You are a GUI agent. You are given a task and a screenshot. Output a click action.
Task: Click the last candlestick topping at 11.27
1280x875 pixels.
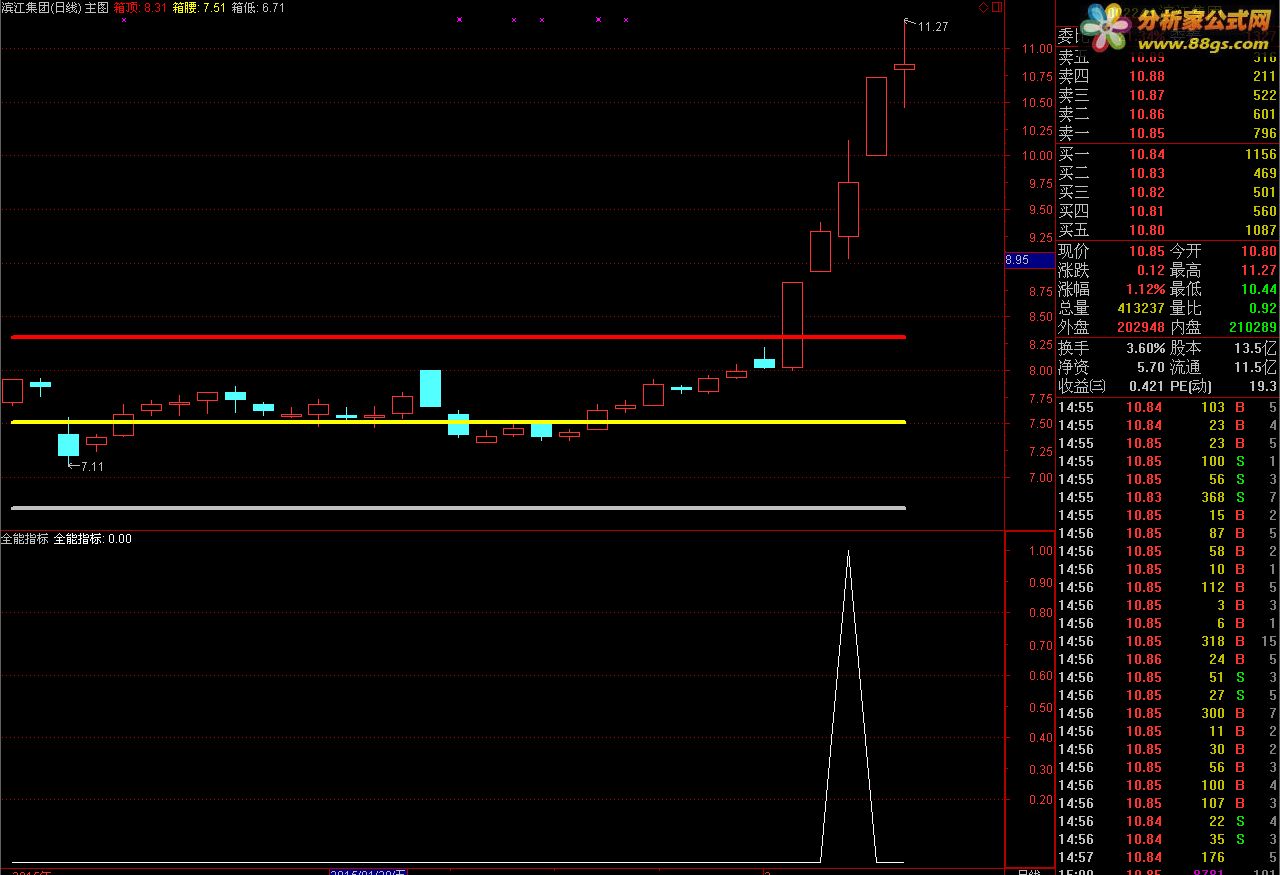(904, 66)
